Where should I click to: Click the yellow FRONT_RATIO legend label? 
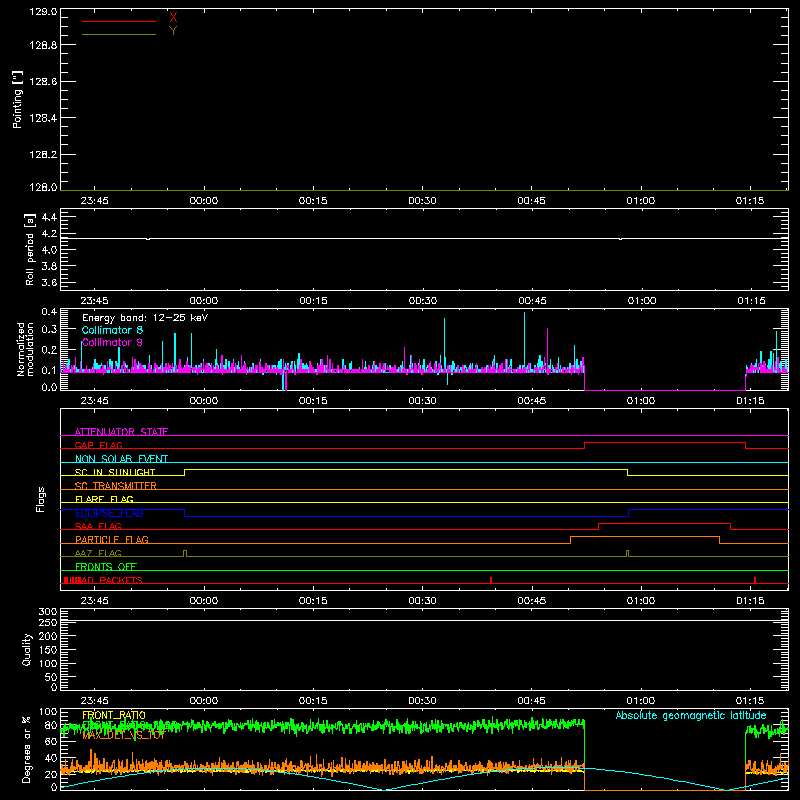pyautogui.click(x=114, y=715)
